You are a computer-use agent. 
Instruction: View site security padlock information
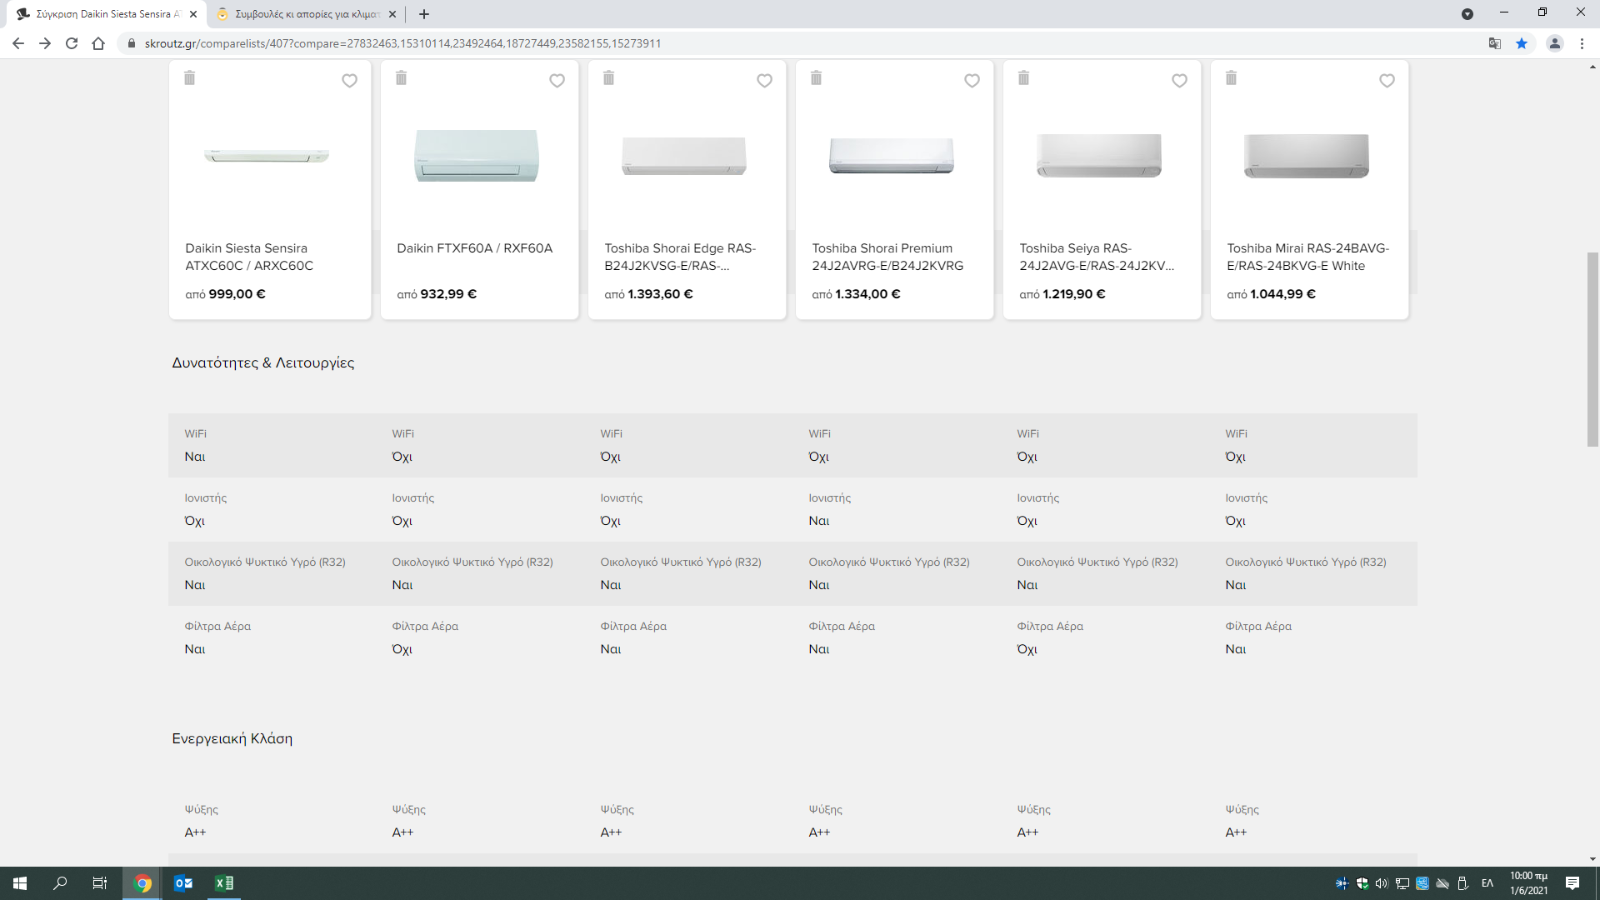[x=131, y=43]
